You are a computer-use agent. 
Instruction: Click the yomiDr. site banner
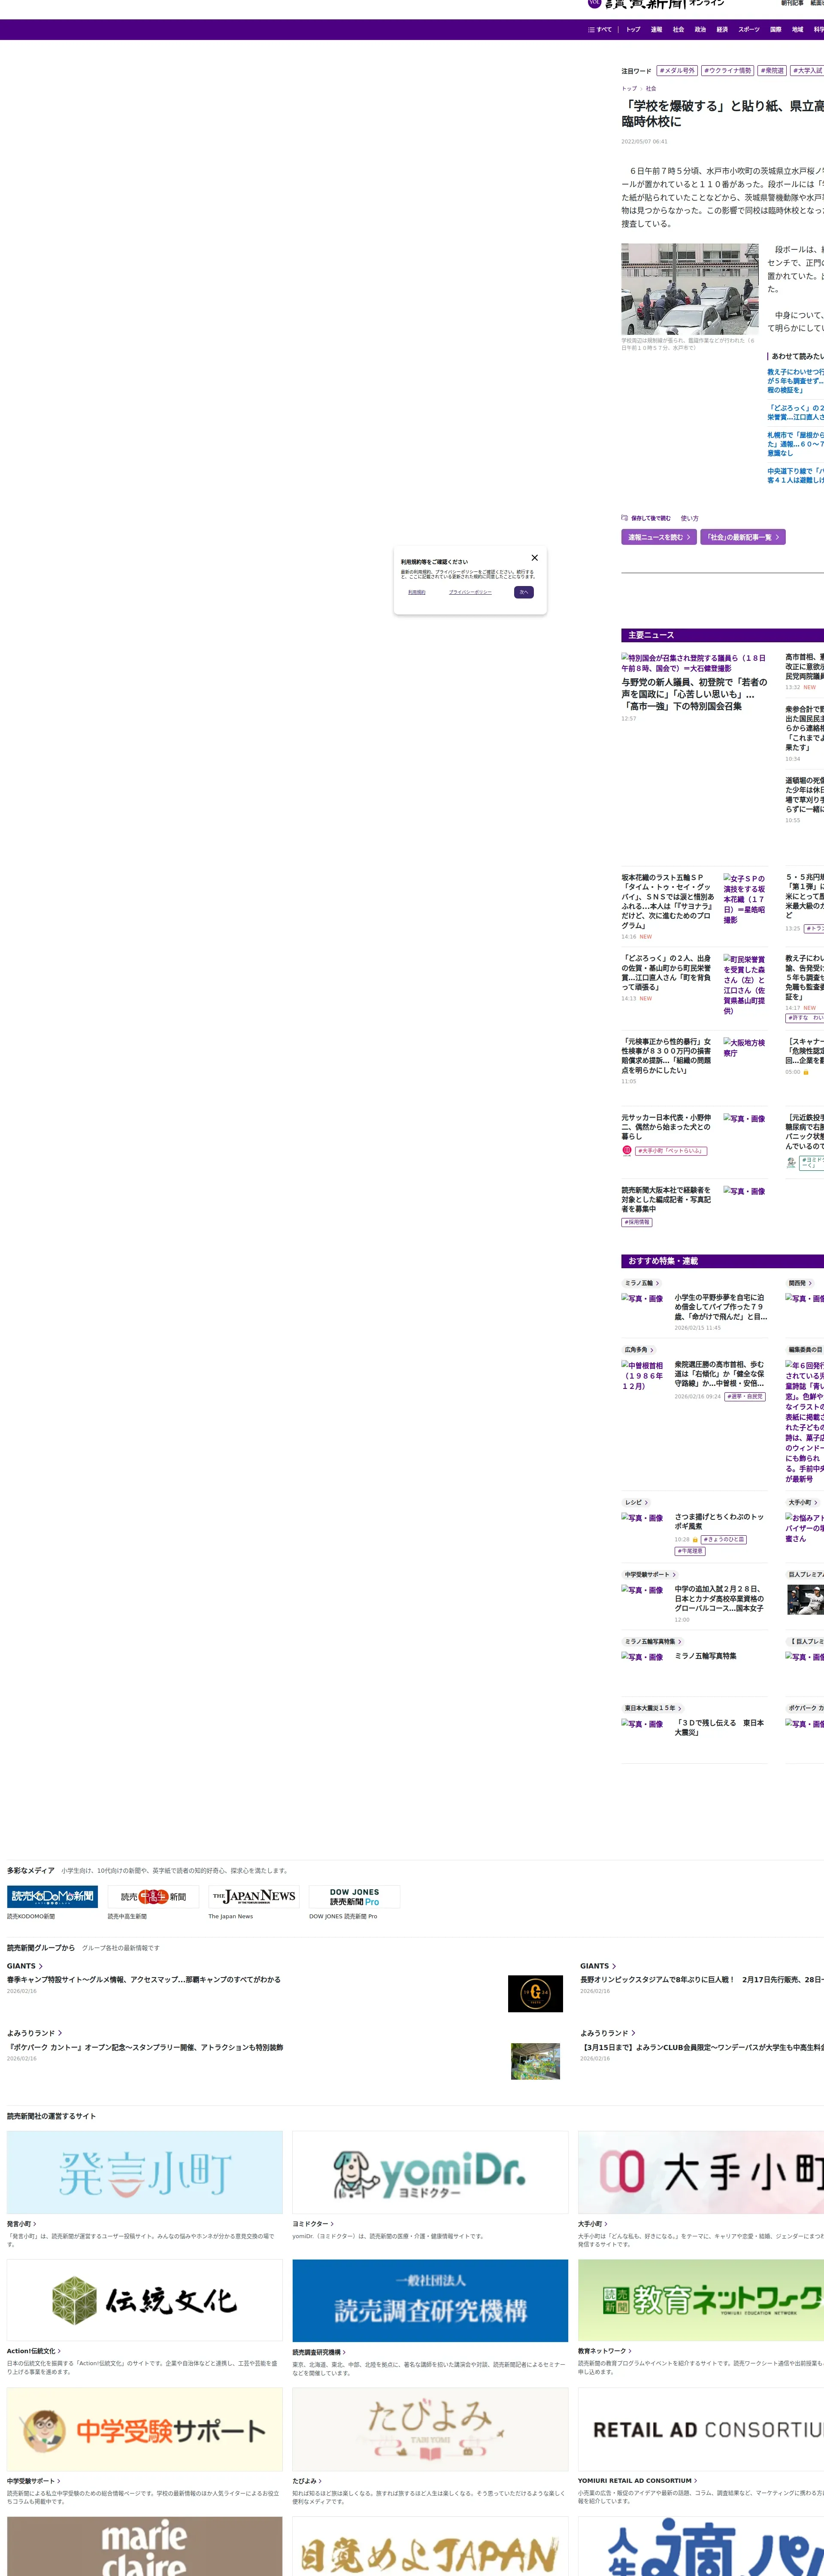[430, 2173]
